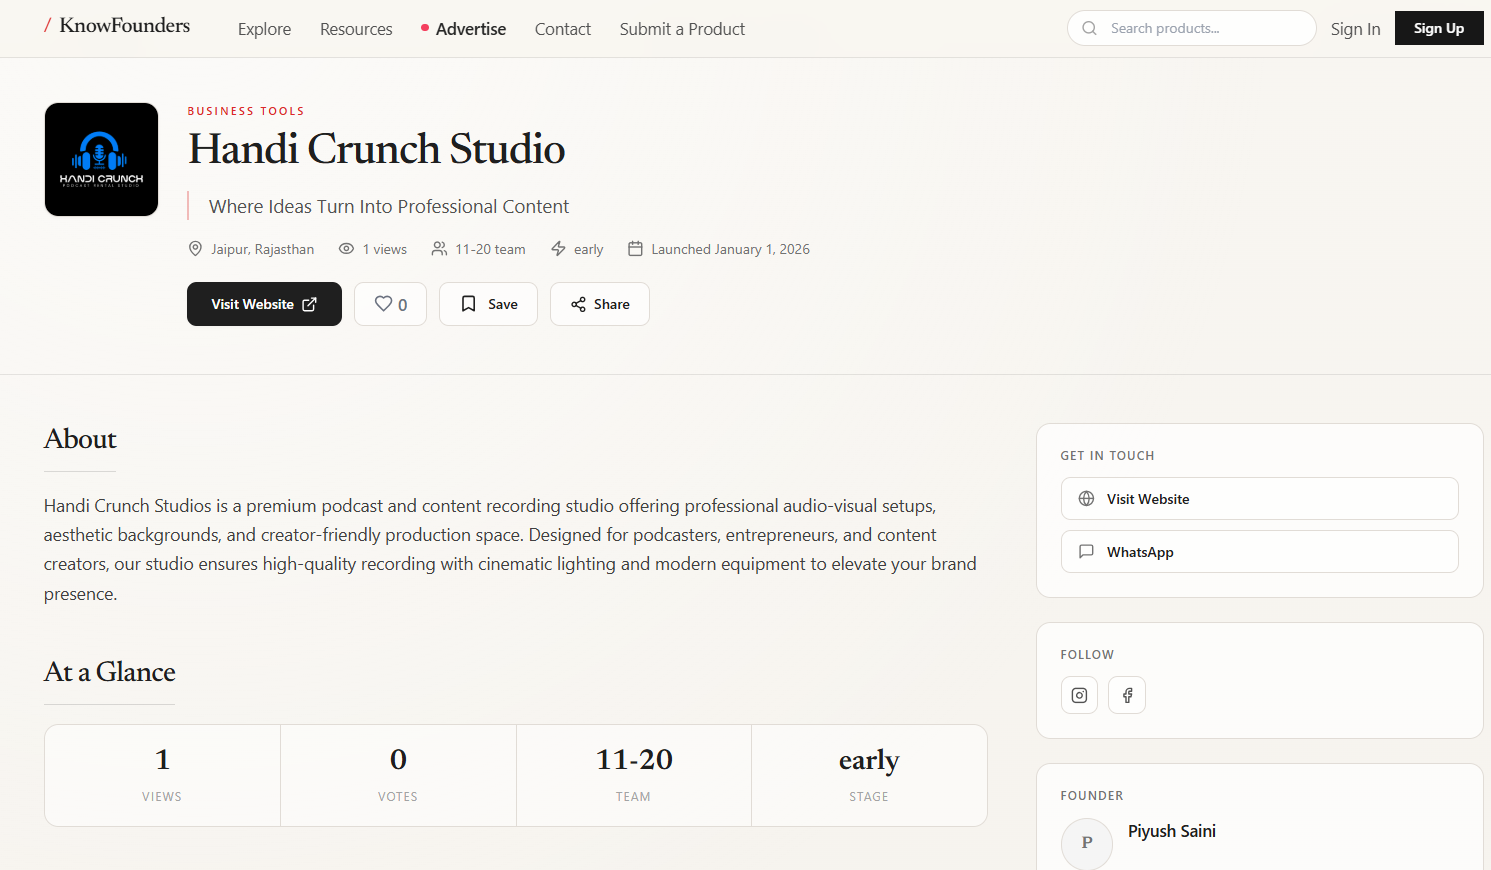
Task: Select Submit a Product
Action: [x=682, y=29]
